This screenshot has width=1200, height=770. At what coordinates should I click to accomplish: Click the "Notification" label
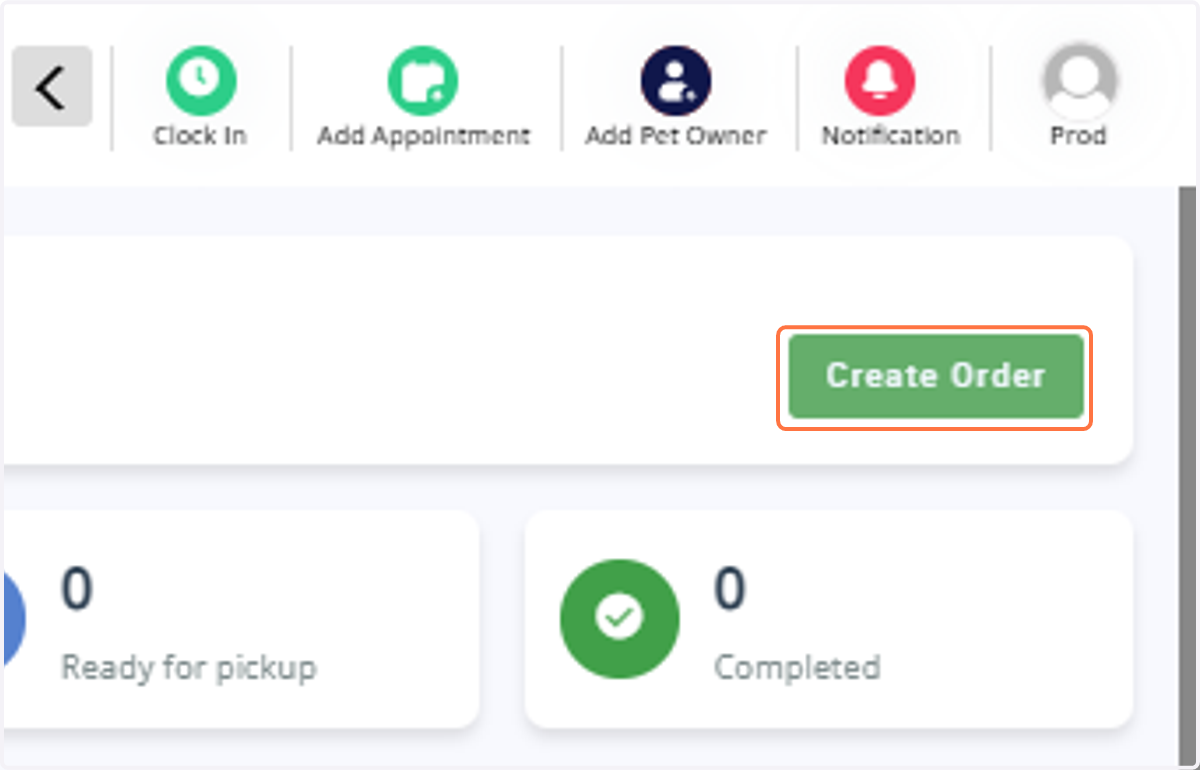coord(890,136)
